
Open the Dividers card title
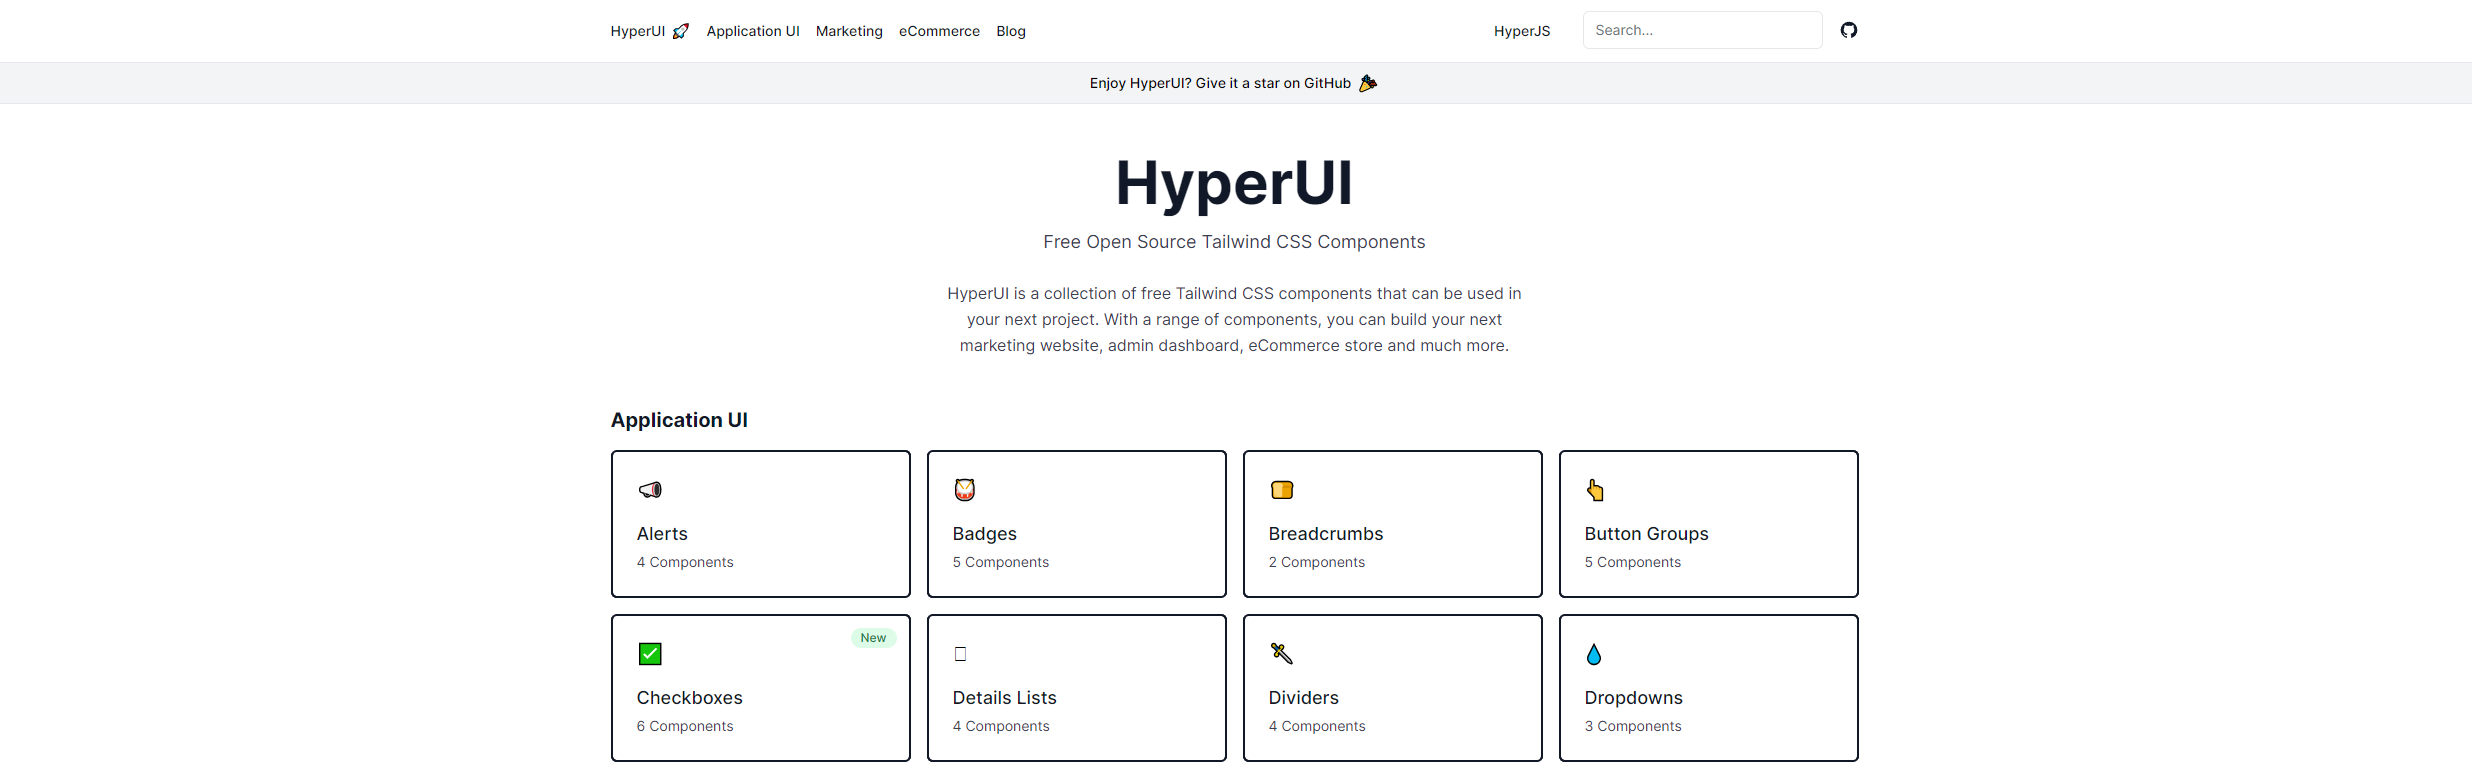1303,698
